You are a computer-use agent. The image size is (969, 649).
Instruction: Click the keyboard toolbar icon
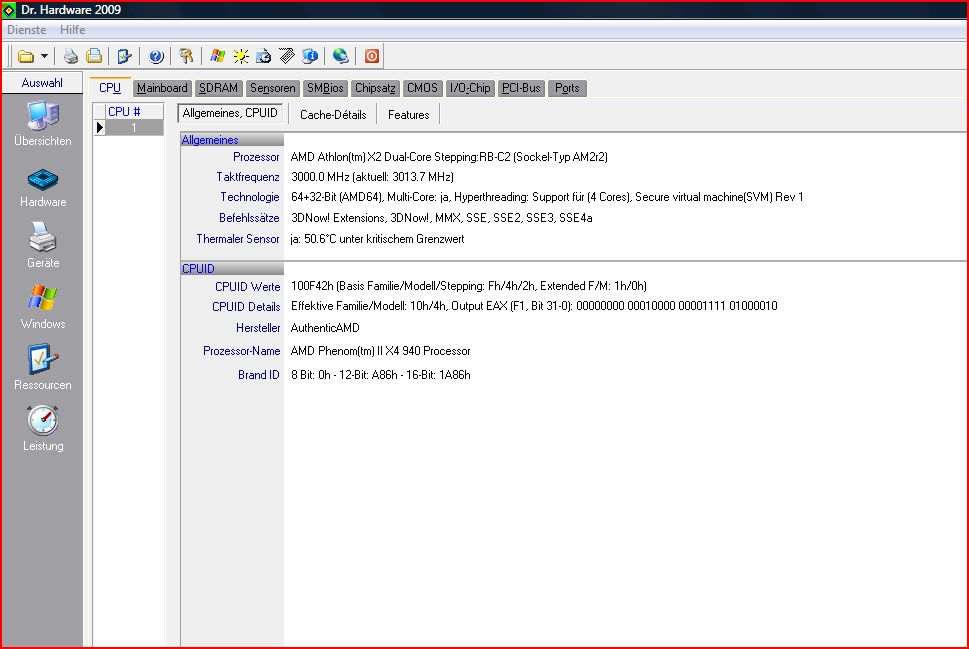coord(287,56)
